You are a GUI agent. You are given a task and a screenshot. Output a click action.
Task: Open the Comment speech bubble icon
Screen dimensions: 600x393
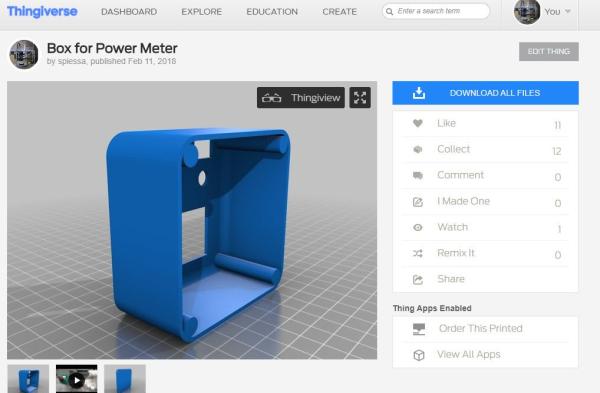[x=418, y=175]
